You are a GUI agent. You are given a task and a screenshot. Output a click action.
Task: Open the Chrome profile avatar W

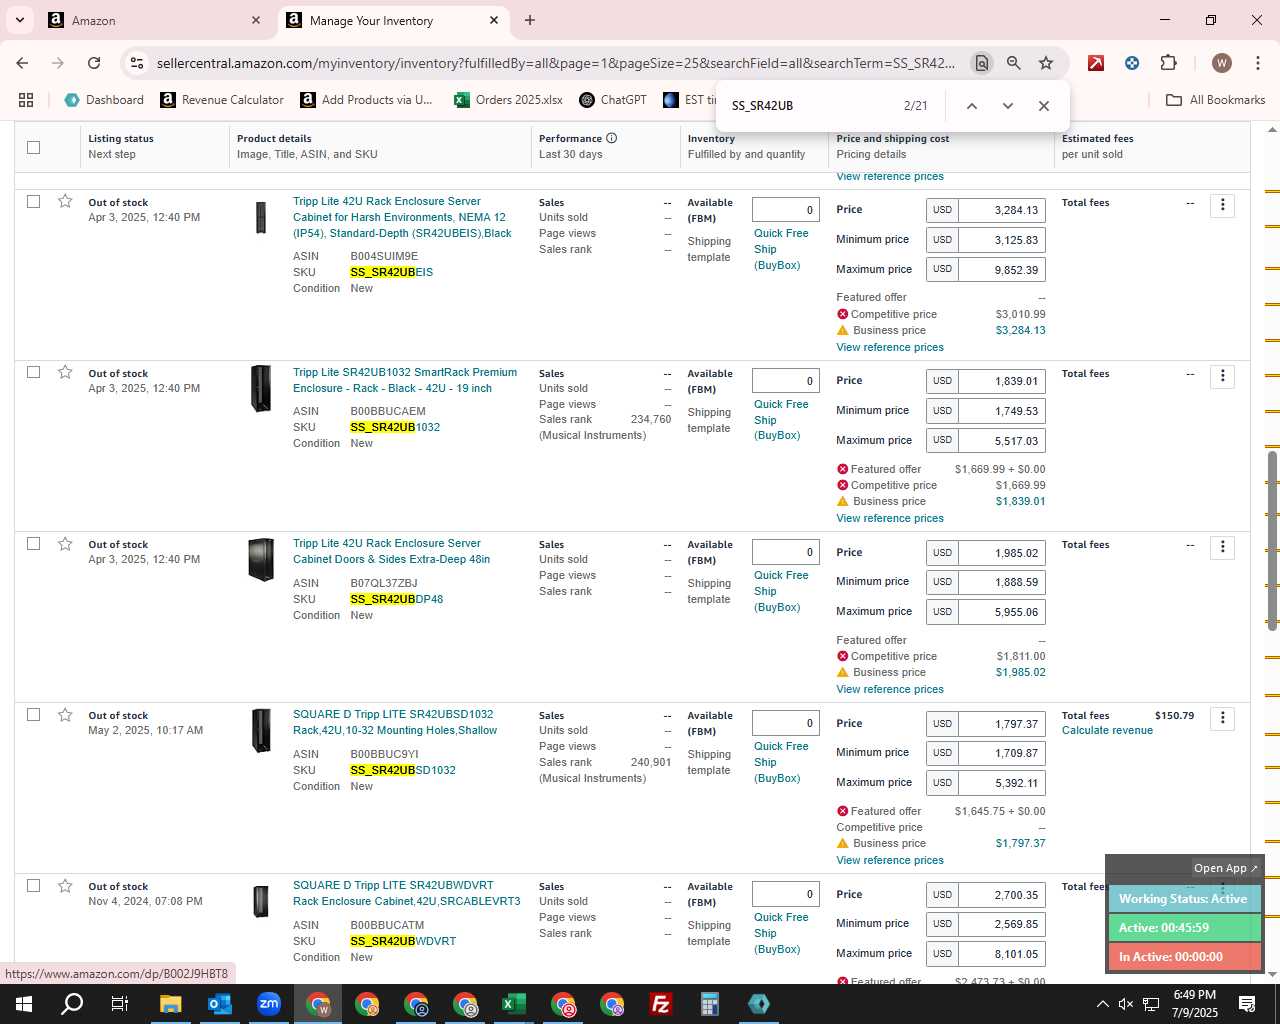(x=1221, y=63)
